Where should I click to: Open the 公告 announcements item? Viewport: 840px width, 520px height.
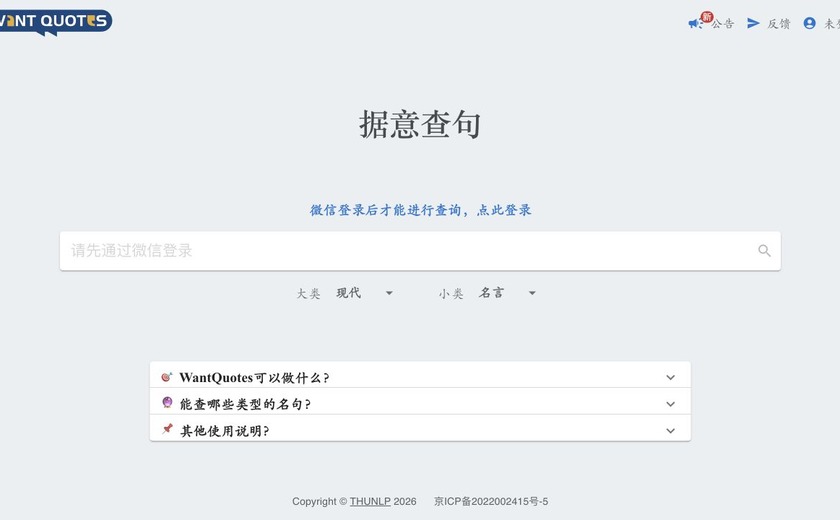coord(723,24)
